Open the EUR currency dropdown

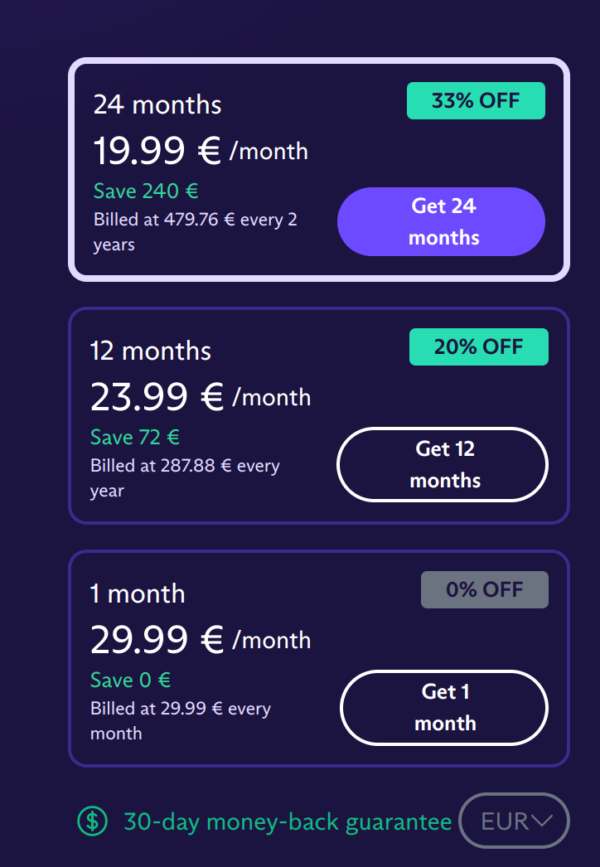tap(514, 821)
